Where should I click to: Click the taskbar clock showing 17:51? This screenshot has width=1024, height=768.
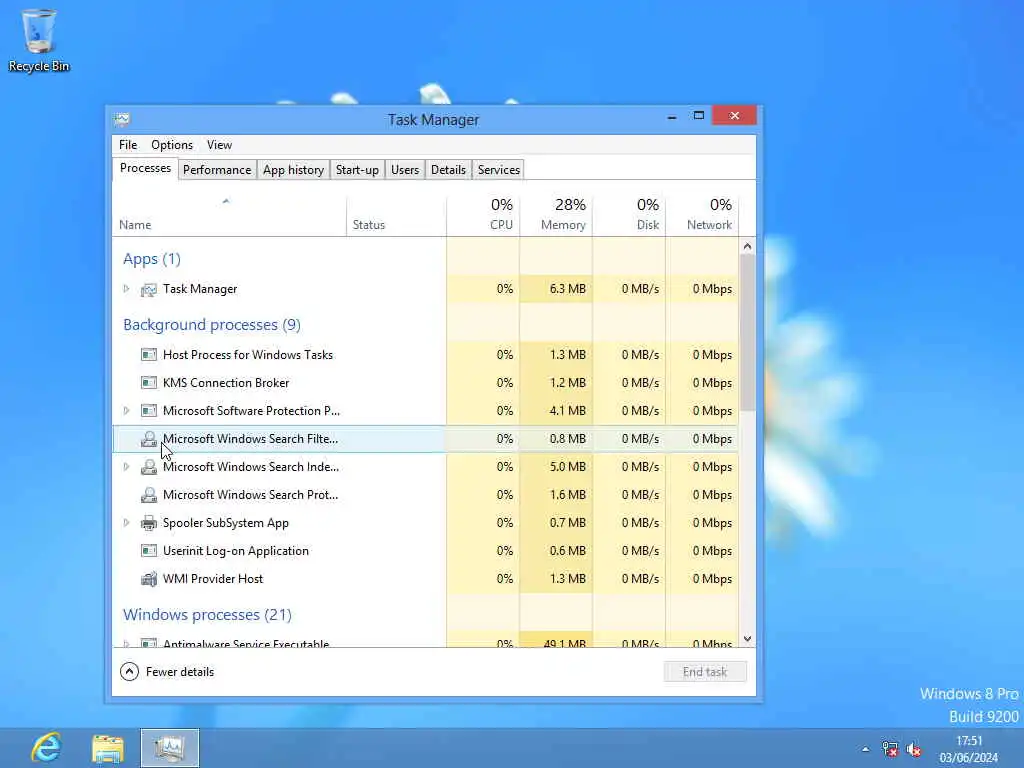point(969,749)
